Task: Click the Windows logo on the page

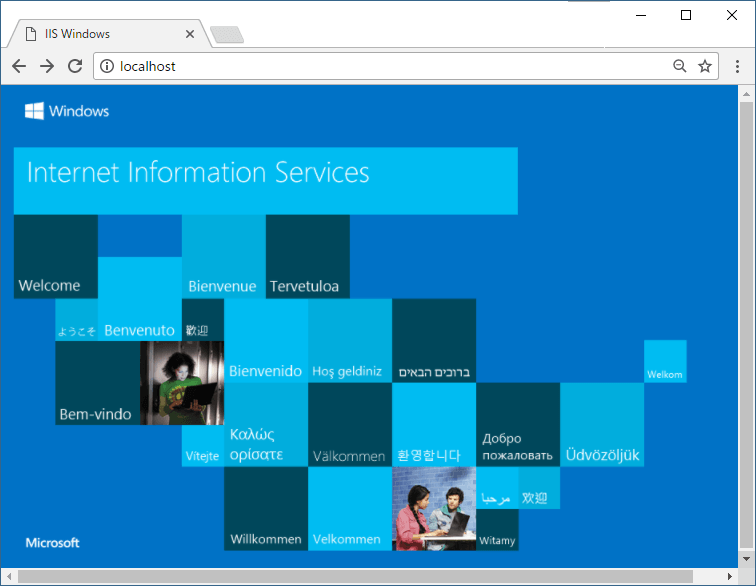Action: [x=67, y=111]
